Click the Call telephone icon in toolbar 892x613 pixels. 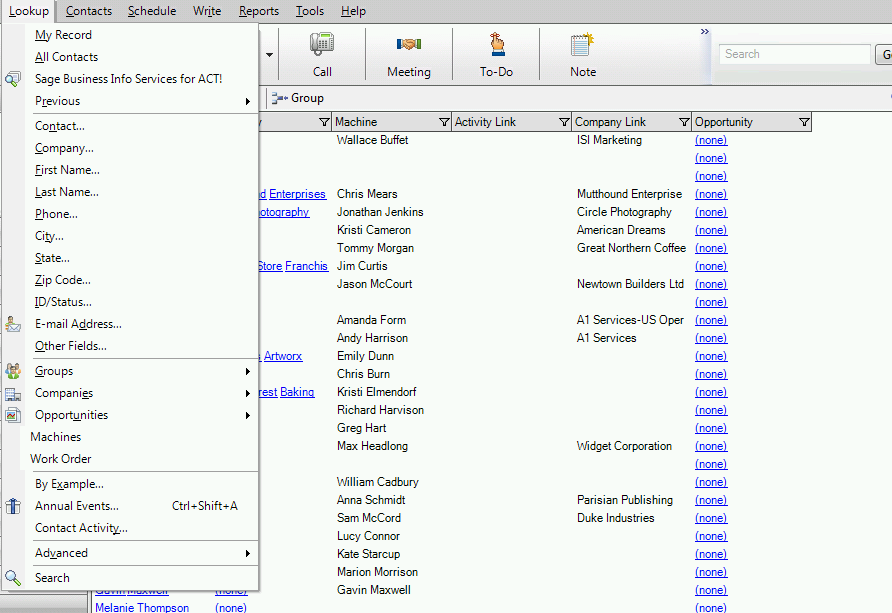(x=322, y=44)
